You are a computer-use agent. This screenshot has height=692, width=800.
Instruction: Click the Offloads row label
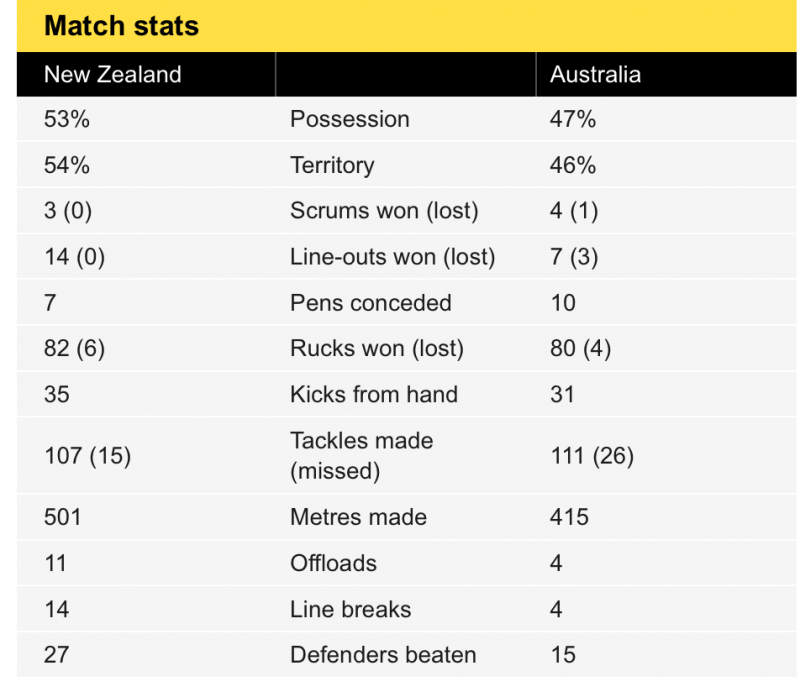pyautogui.click(x=333, y=563)
